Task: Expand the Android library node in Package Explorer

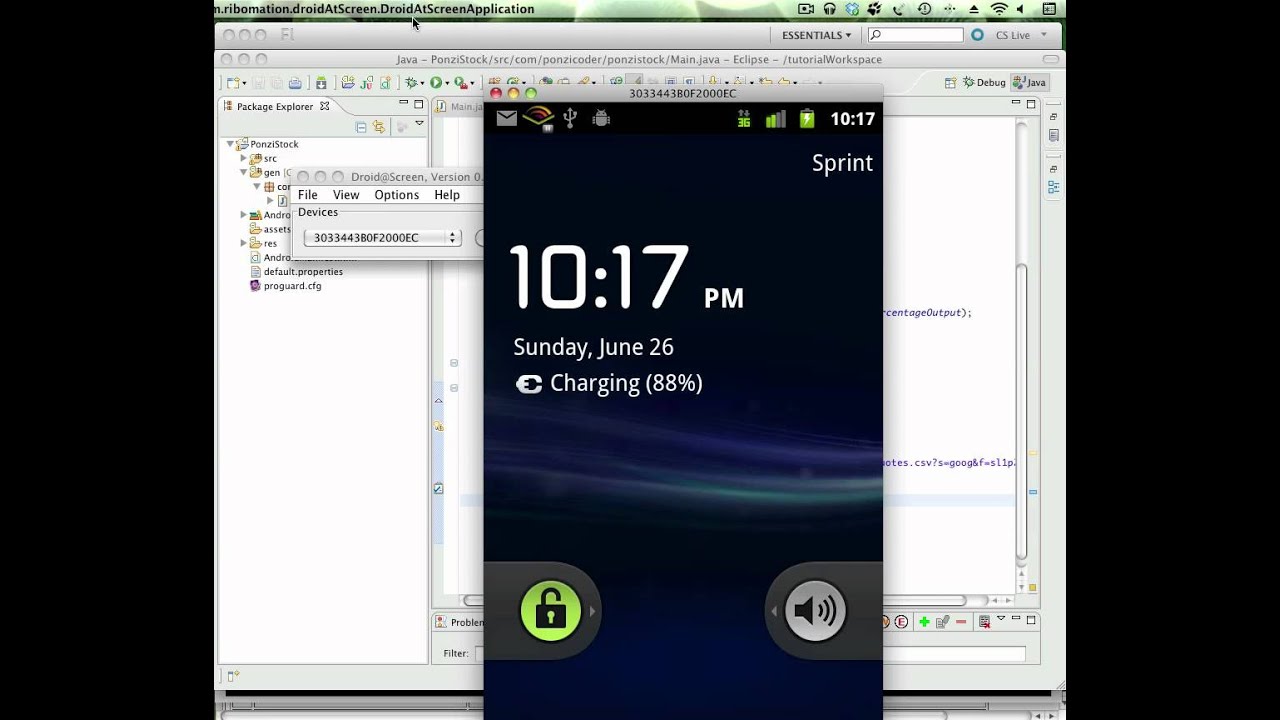Action: [243, 215]
